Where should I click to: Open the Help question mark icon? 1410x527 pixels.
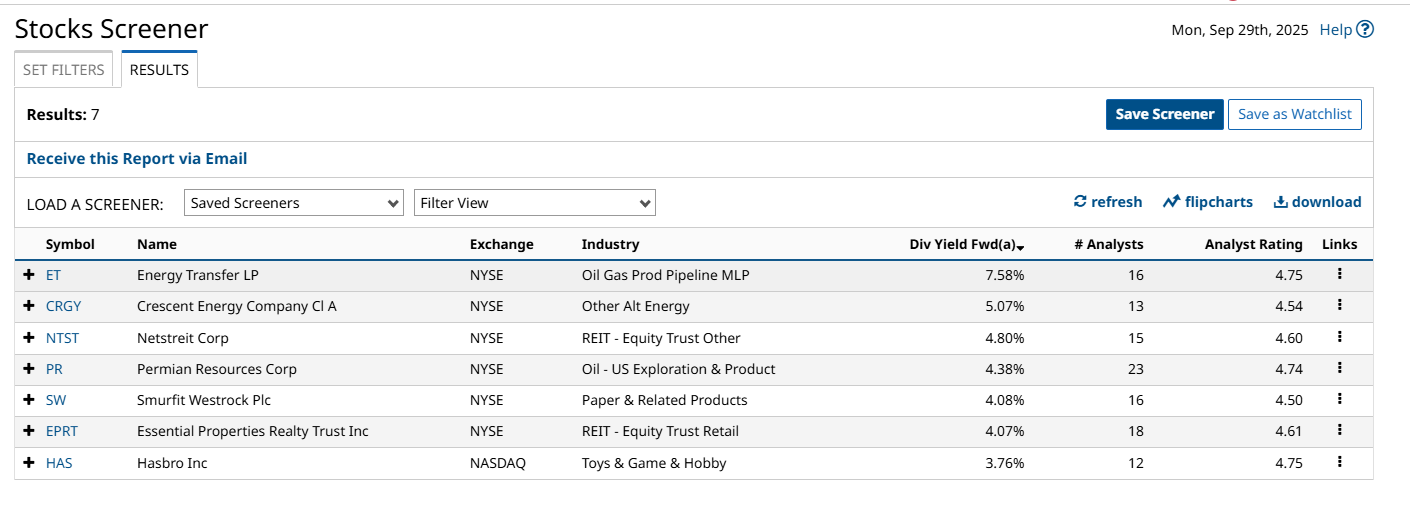[1365, 30]
